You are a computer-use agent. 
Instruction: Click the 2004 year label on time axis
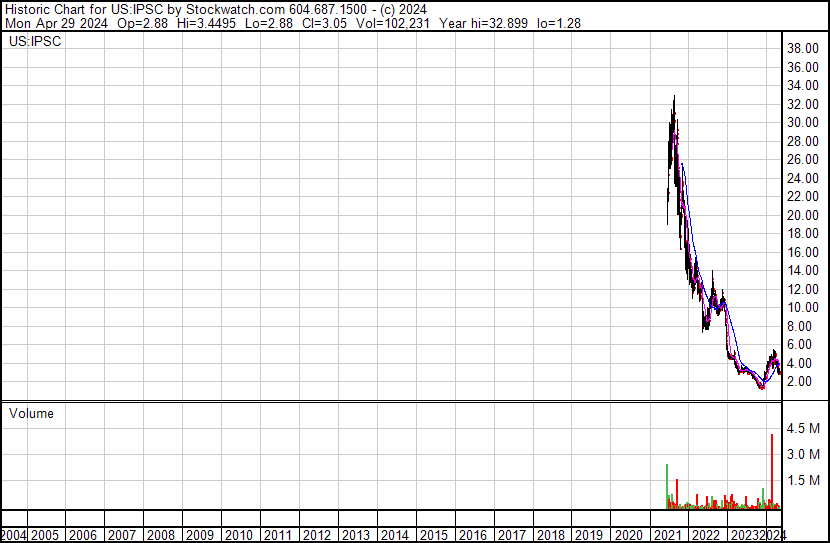click(x=14, y=535)
